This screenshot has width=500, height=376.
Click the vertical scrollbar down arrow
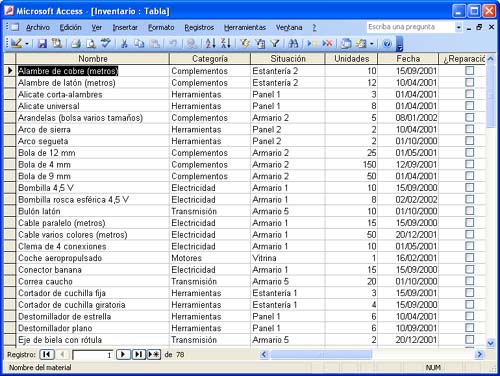pyautogui.click(x=490, y=343)
